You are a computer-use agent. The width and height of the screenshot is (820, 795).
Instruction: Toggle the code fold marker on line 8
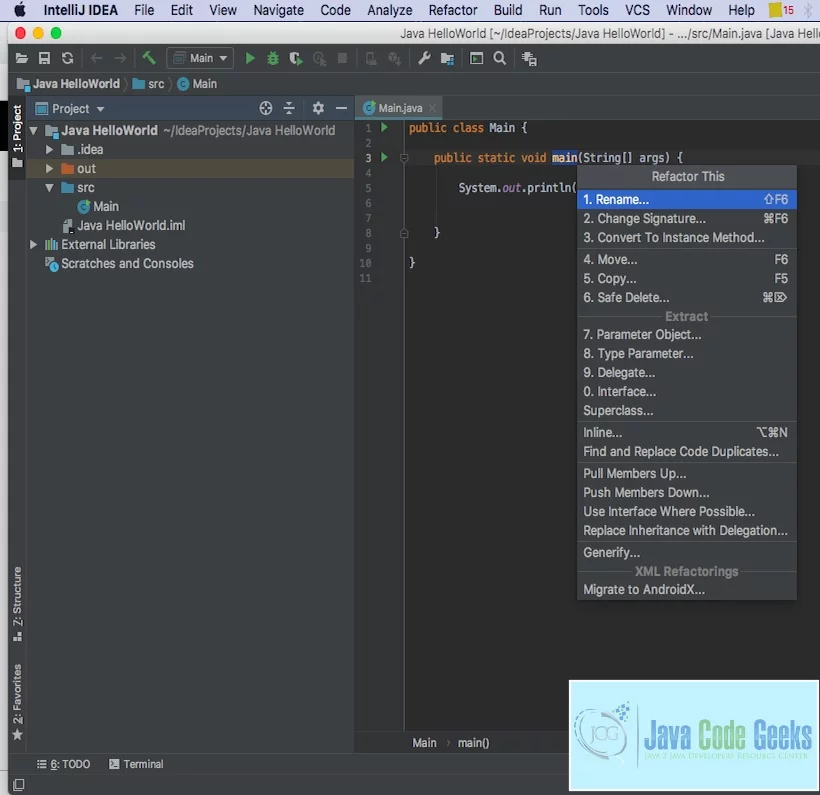click(404, 233)
